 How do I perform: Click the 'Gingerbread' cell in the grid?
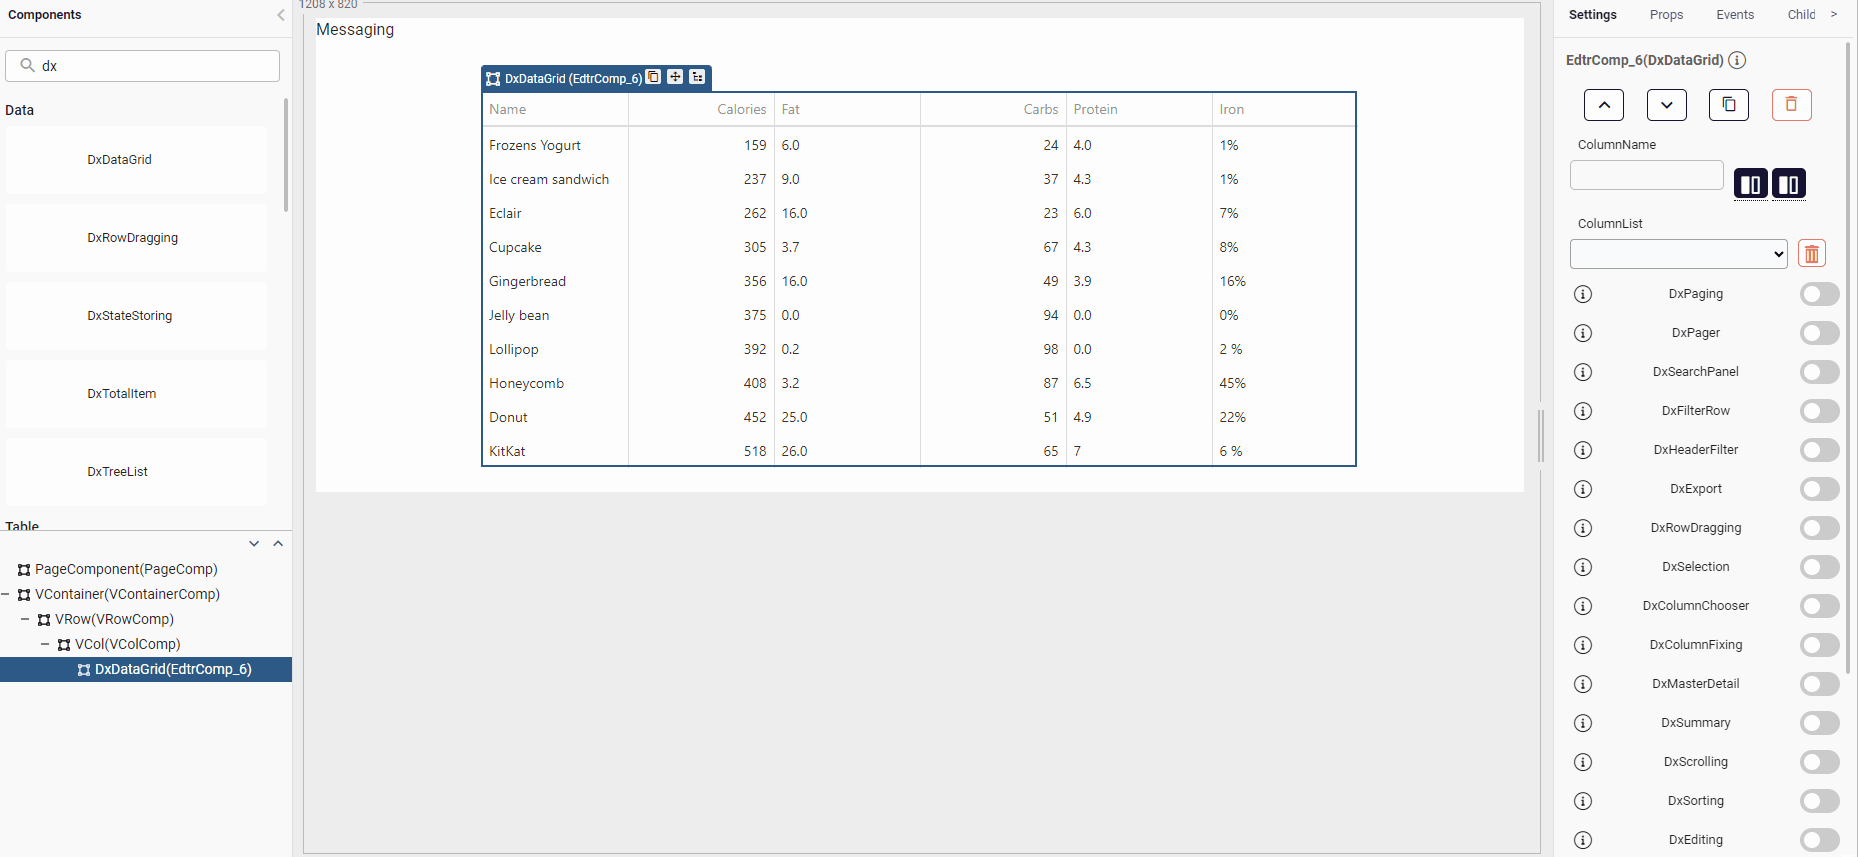556,282
